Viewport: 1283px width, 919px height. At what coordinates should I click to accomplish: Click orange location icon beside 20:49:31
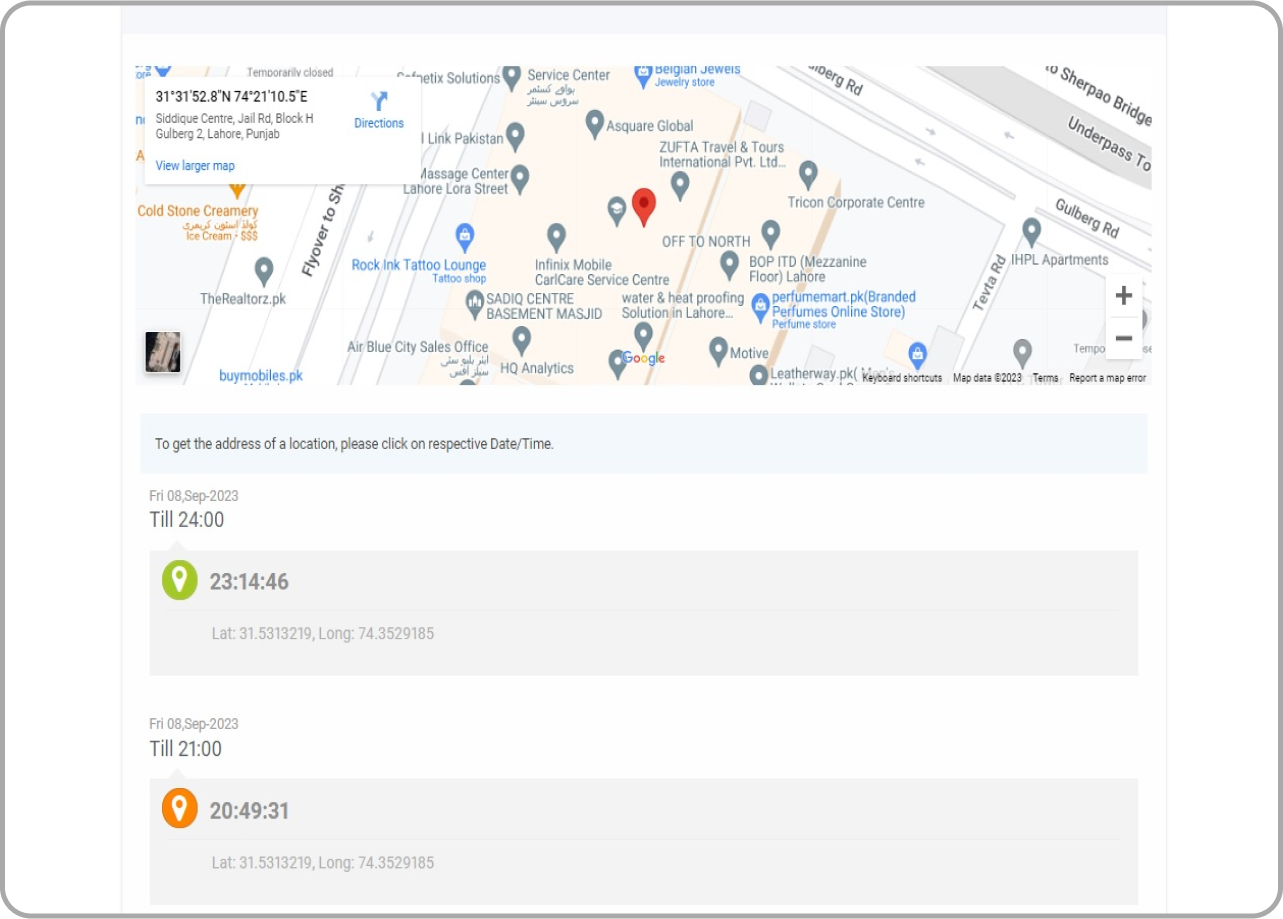pos(180,809)
